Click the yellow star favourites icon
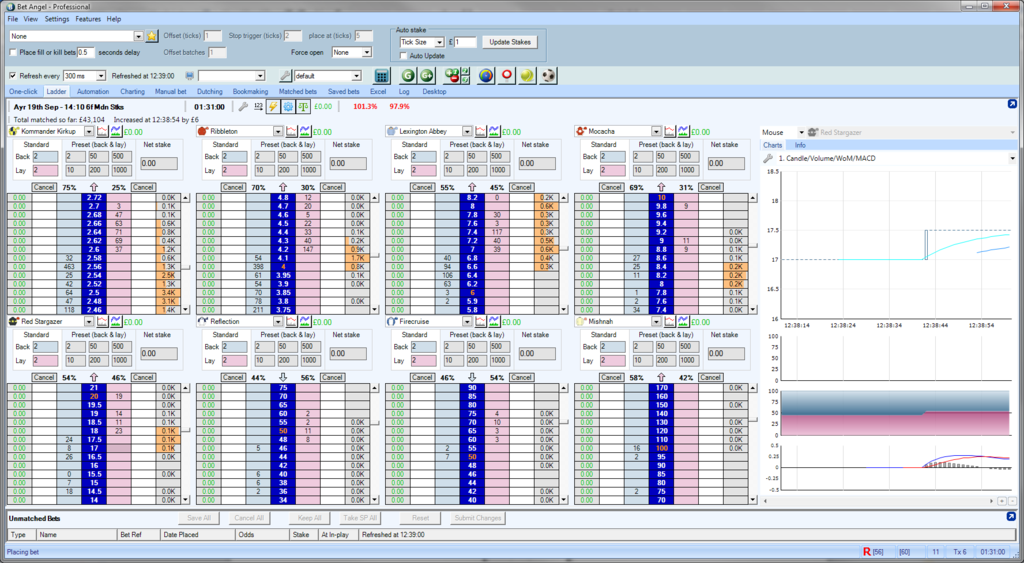The image size is (1024, 563). point(152,37)
